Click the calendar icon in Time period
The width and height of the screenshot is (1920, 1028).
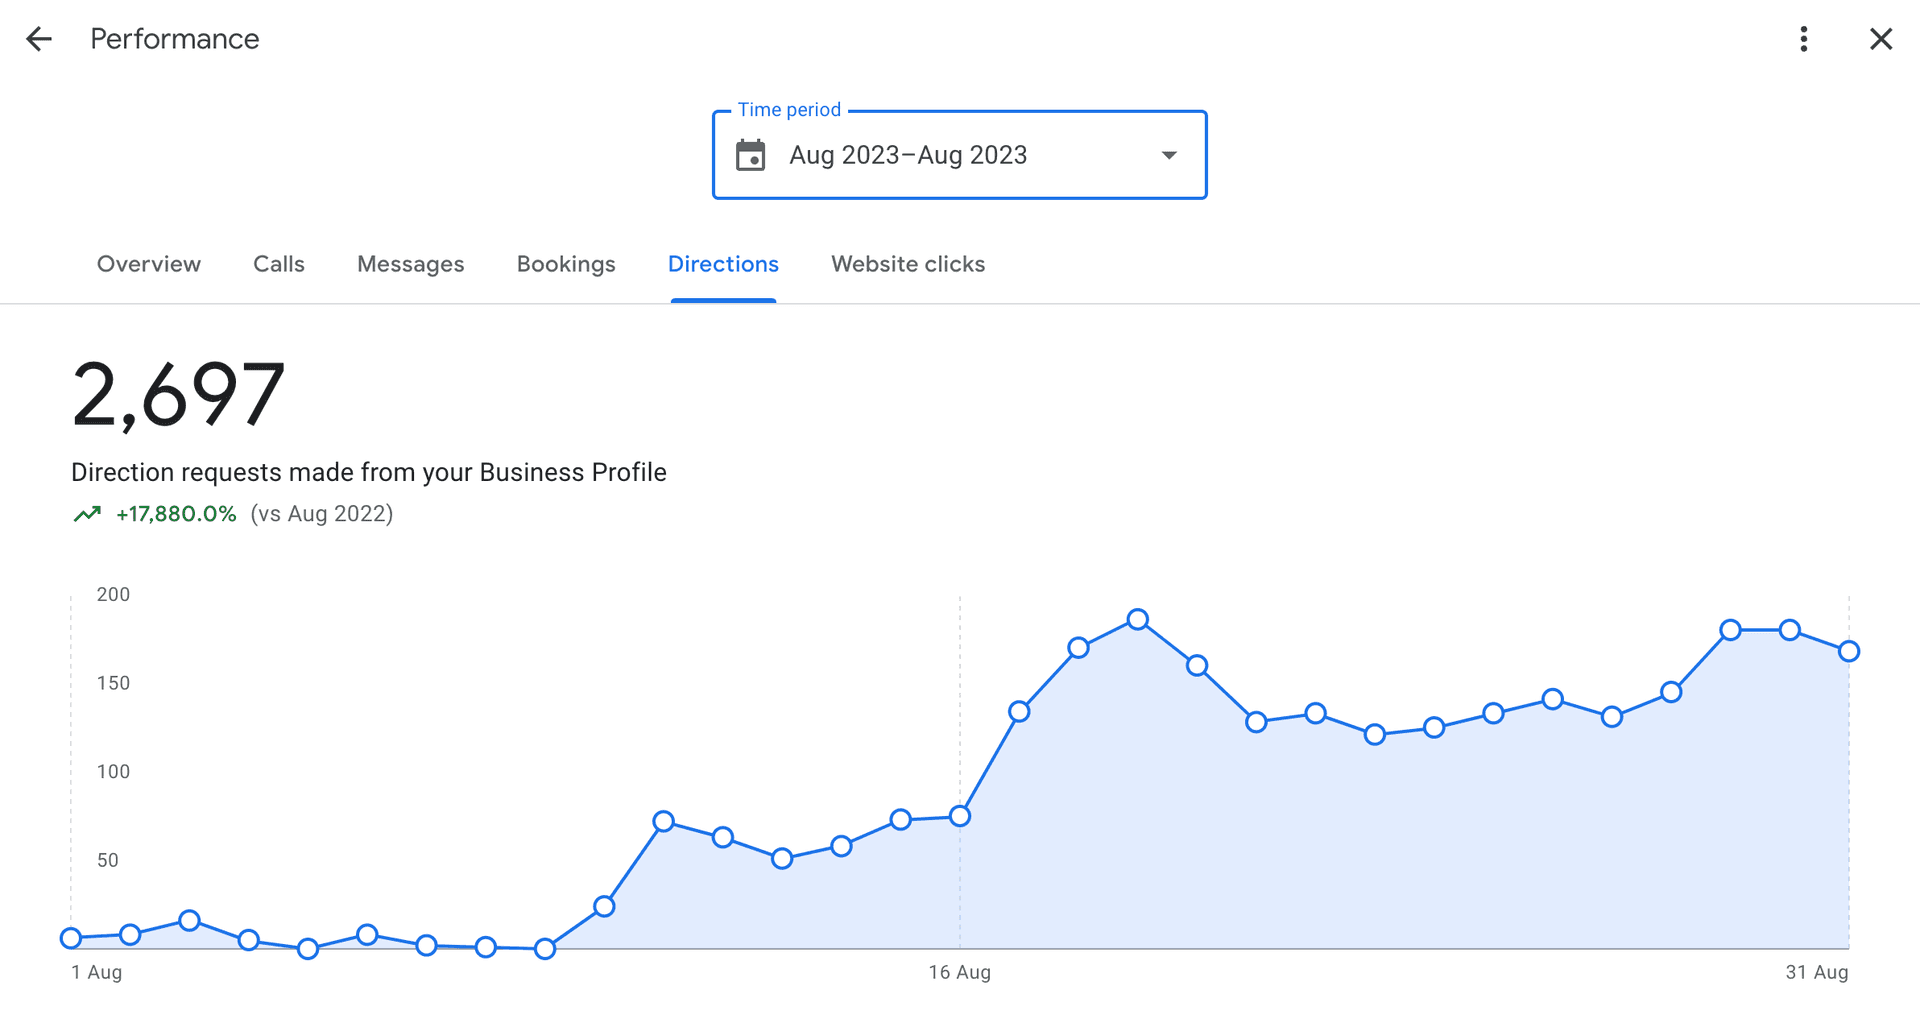pos(752,155)
